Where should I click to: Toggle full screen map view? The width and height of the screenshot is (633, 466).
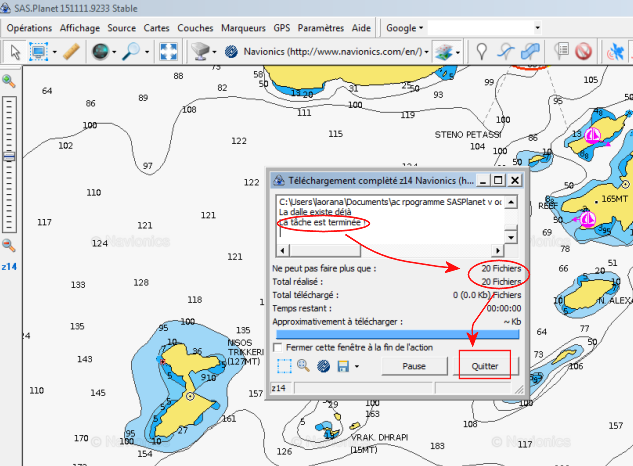(168, 52)
